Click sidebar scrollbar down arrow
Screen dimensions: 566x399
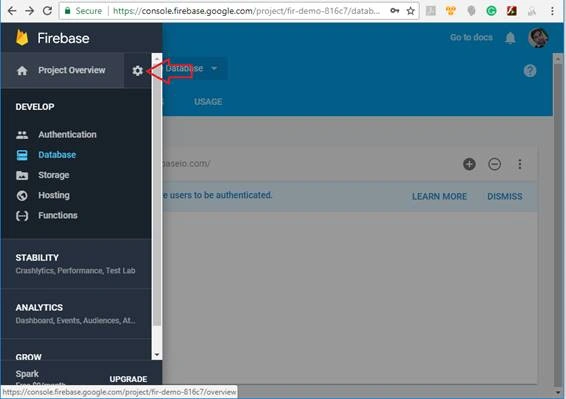point(157,355)
